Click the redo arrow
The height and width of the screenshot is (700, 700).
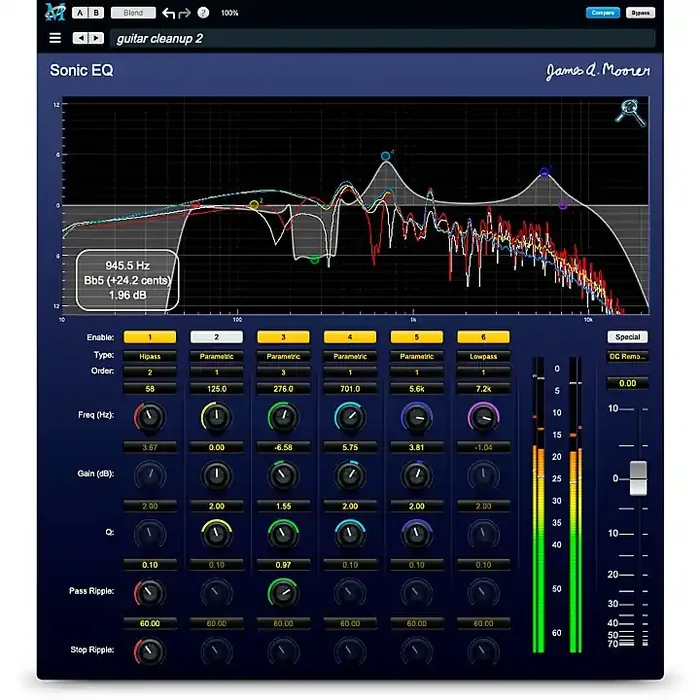coord(184,13)
